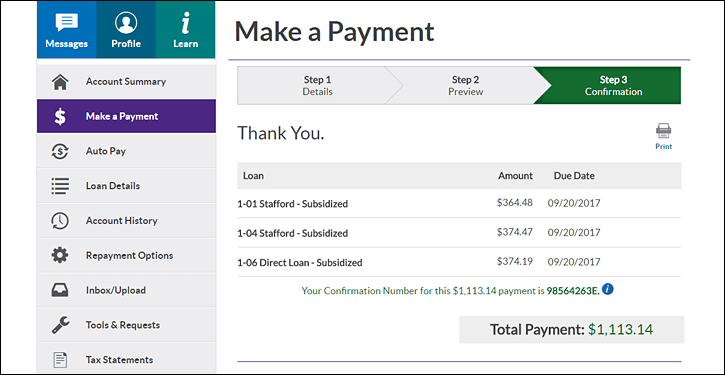Click the 1-01 Stafford - Subsidized loan row
This screenshot has height=375, width=725.
(x=459, y=203)
